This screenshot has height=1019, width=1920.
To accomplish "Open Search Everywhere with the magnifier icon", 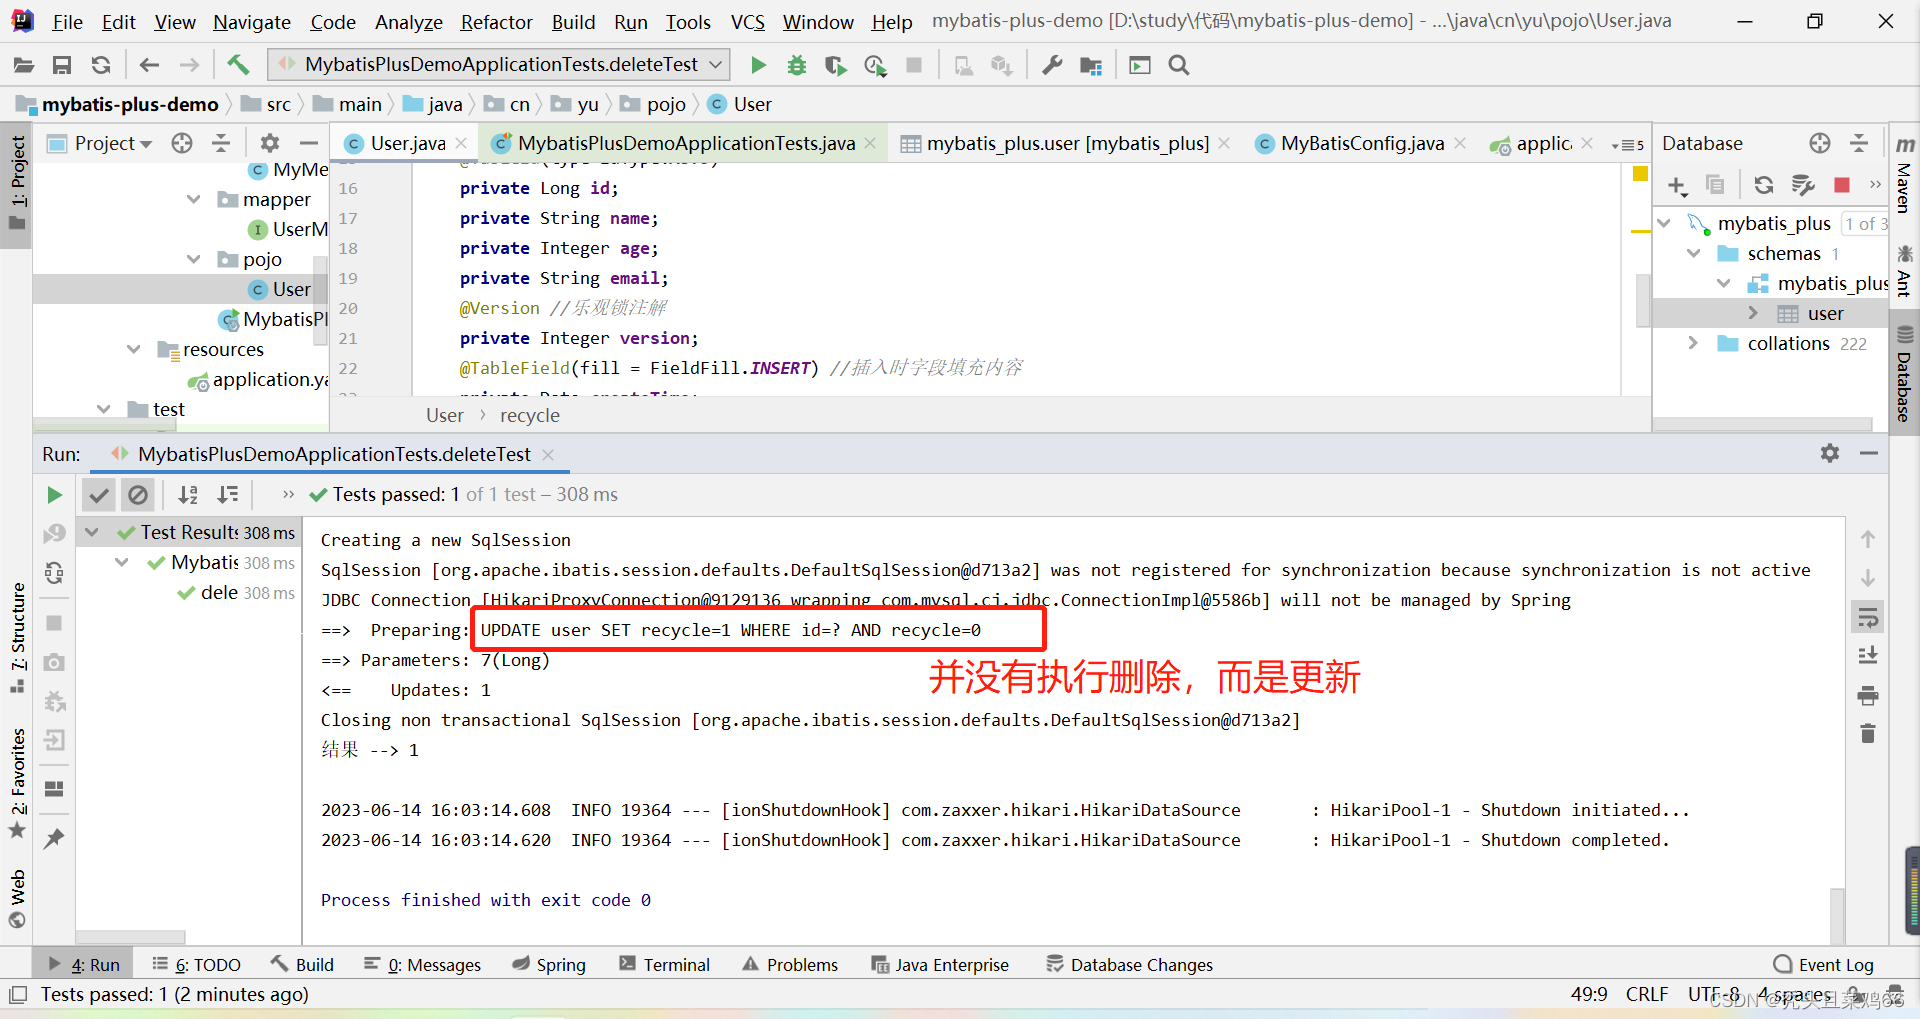I will click(x=1178, y=64).
